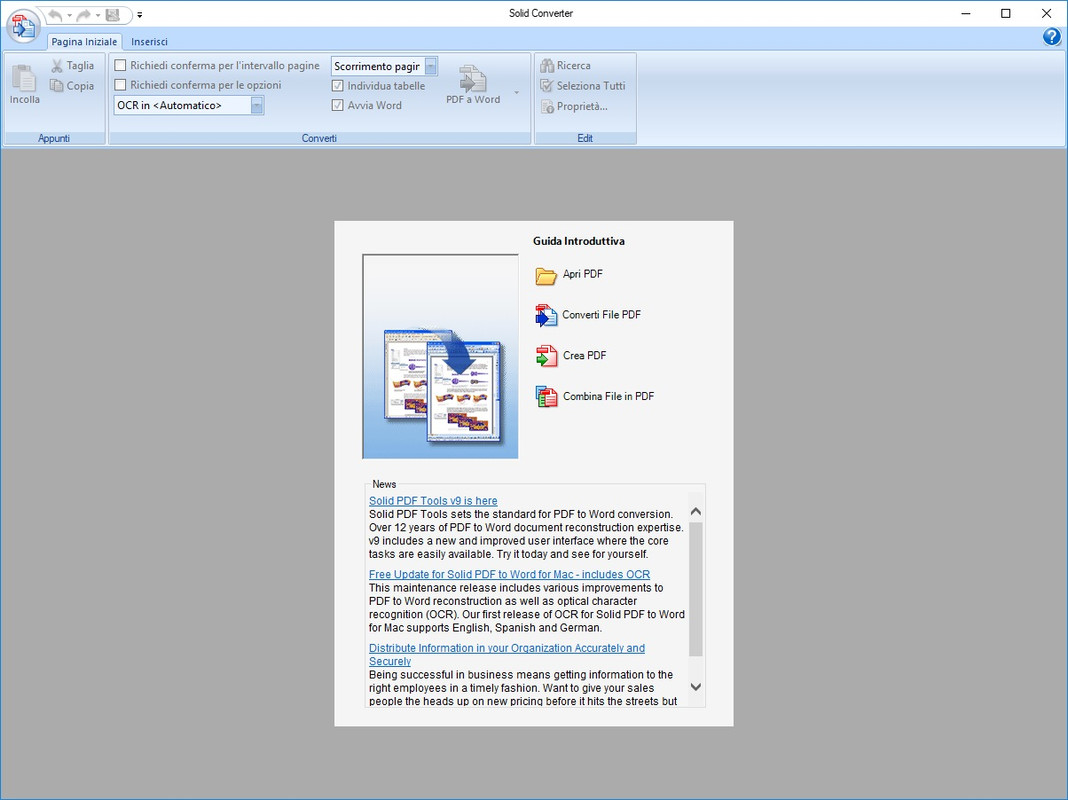Toggle the Avvia Word checkbox
Viewport: 1068px width, 800px height.
coord(337,106)
